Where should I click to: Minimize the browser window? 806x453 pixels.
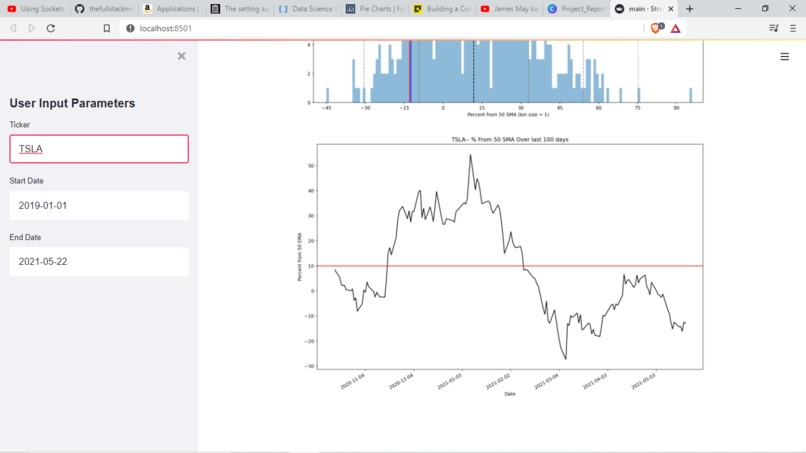(x=738, y=9)
